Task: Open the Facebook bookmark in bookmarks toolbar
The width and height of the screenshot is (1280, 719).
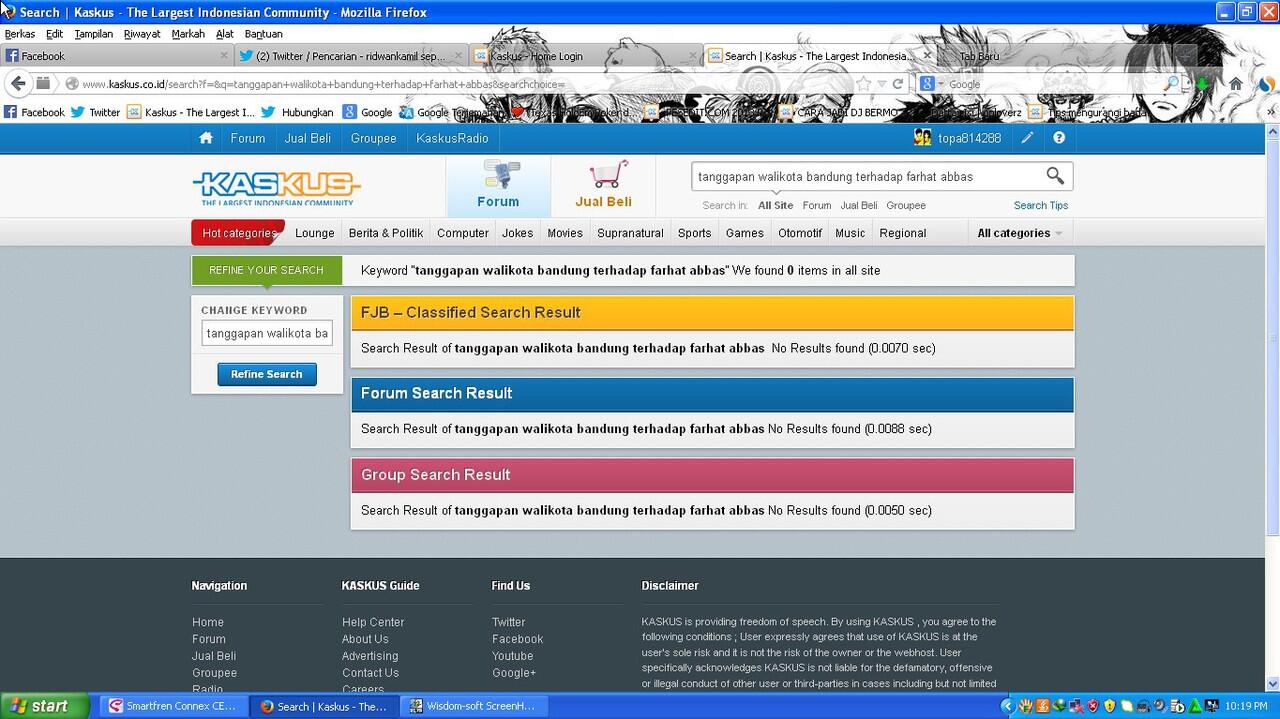Action: (x=35, y=112)
